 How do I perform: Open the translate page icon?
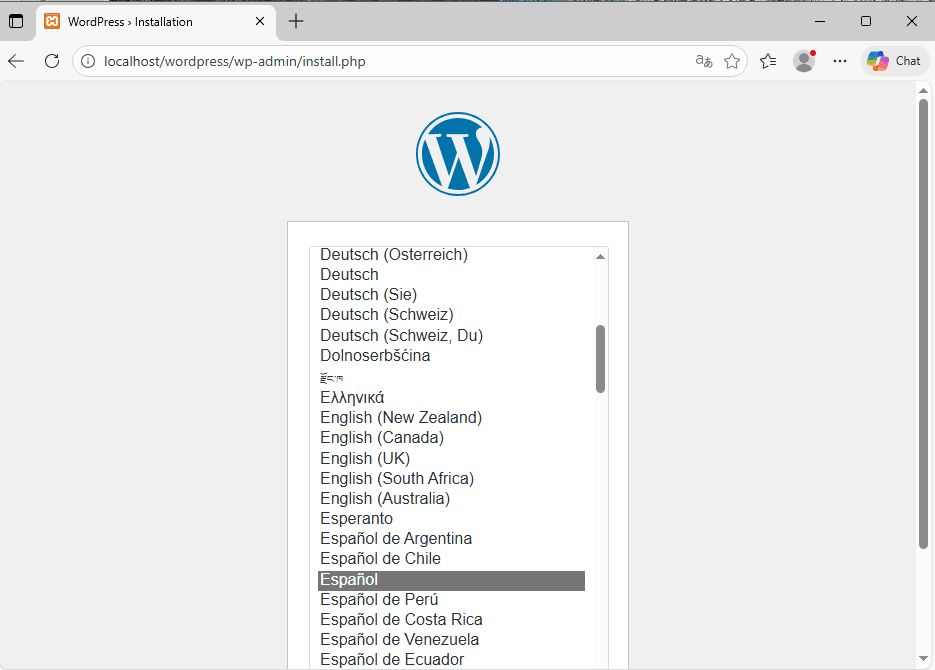[704, 61]
